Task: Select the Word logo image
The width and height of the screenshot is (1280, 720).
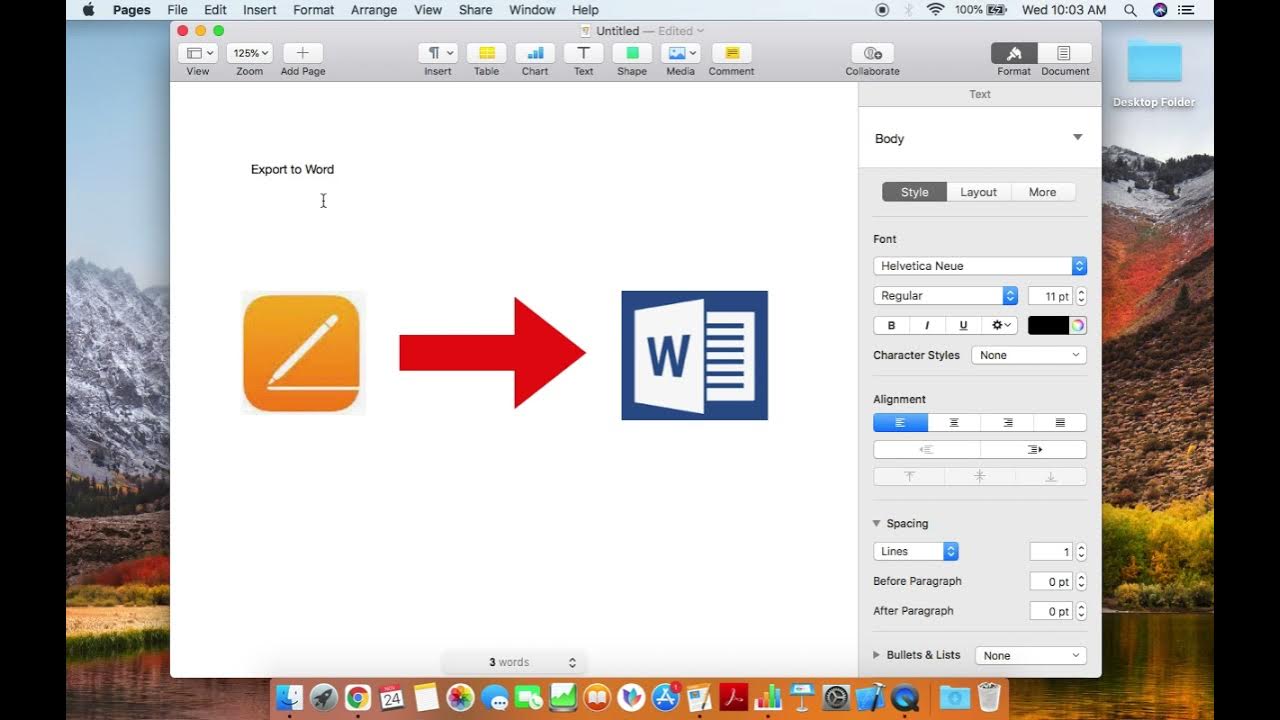Action: (695, 355)
